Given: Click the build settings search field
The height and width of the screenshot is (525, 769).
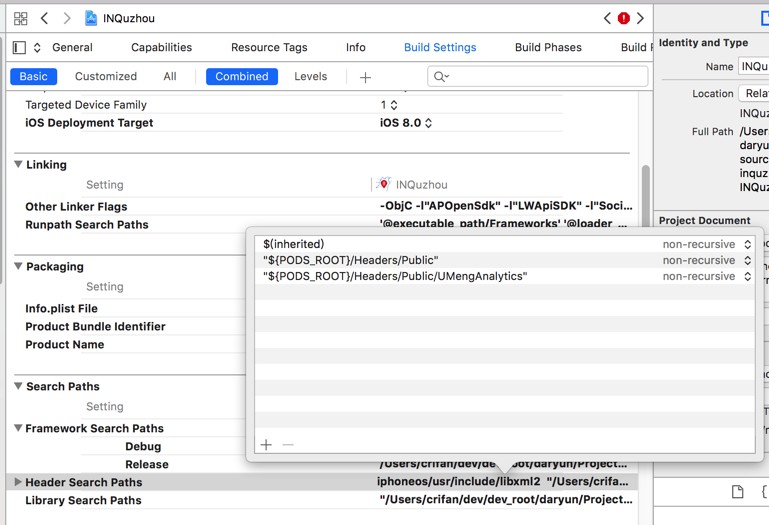Looking at the screenshot, I should pos(538,77).
